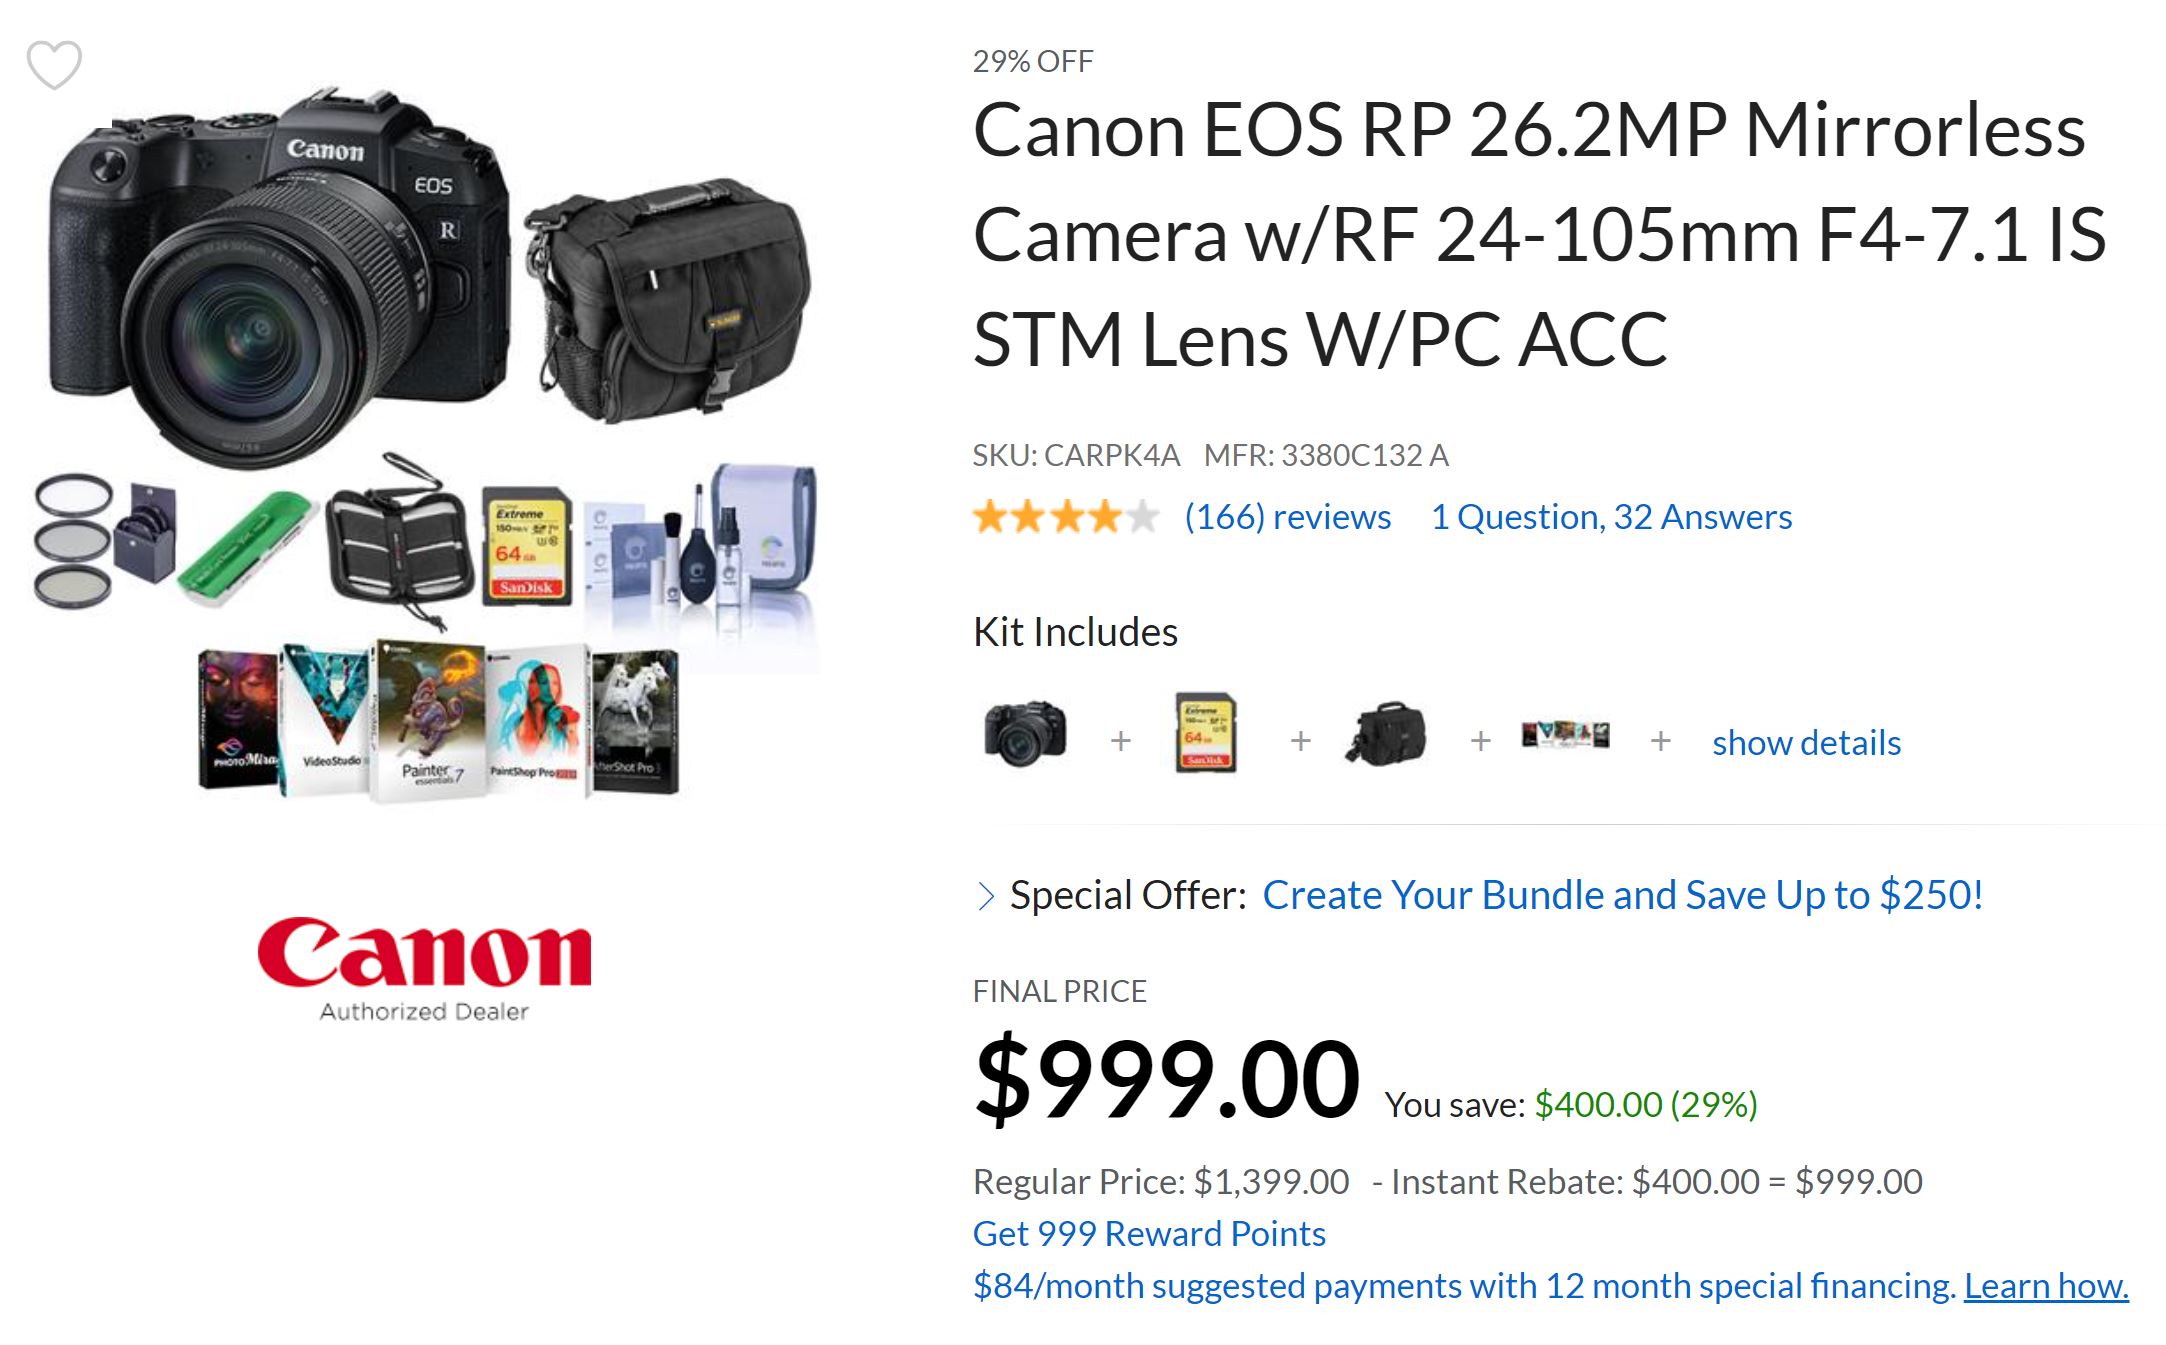Open the (166) reviews link
Image resolution: width=2166 pixels, height=1345 pixels.
point(1287,517)
